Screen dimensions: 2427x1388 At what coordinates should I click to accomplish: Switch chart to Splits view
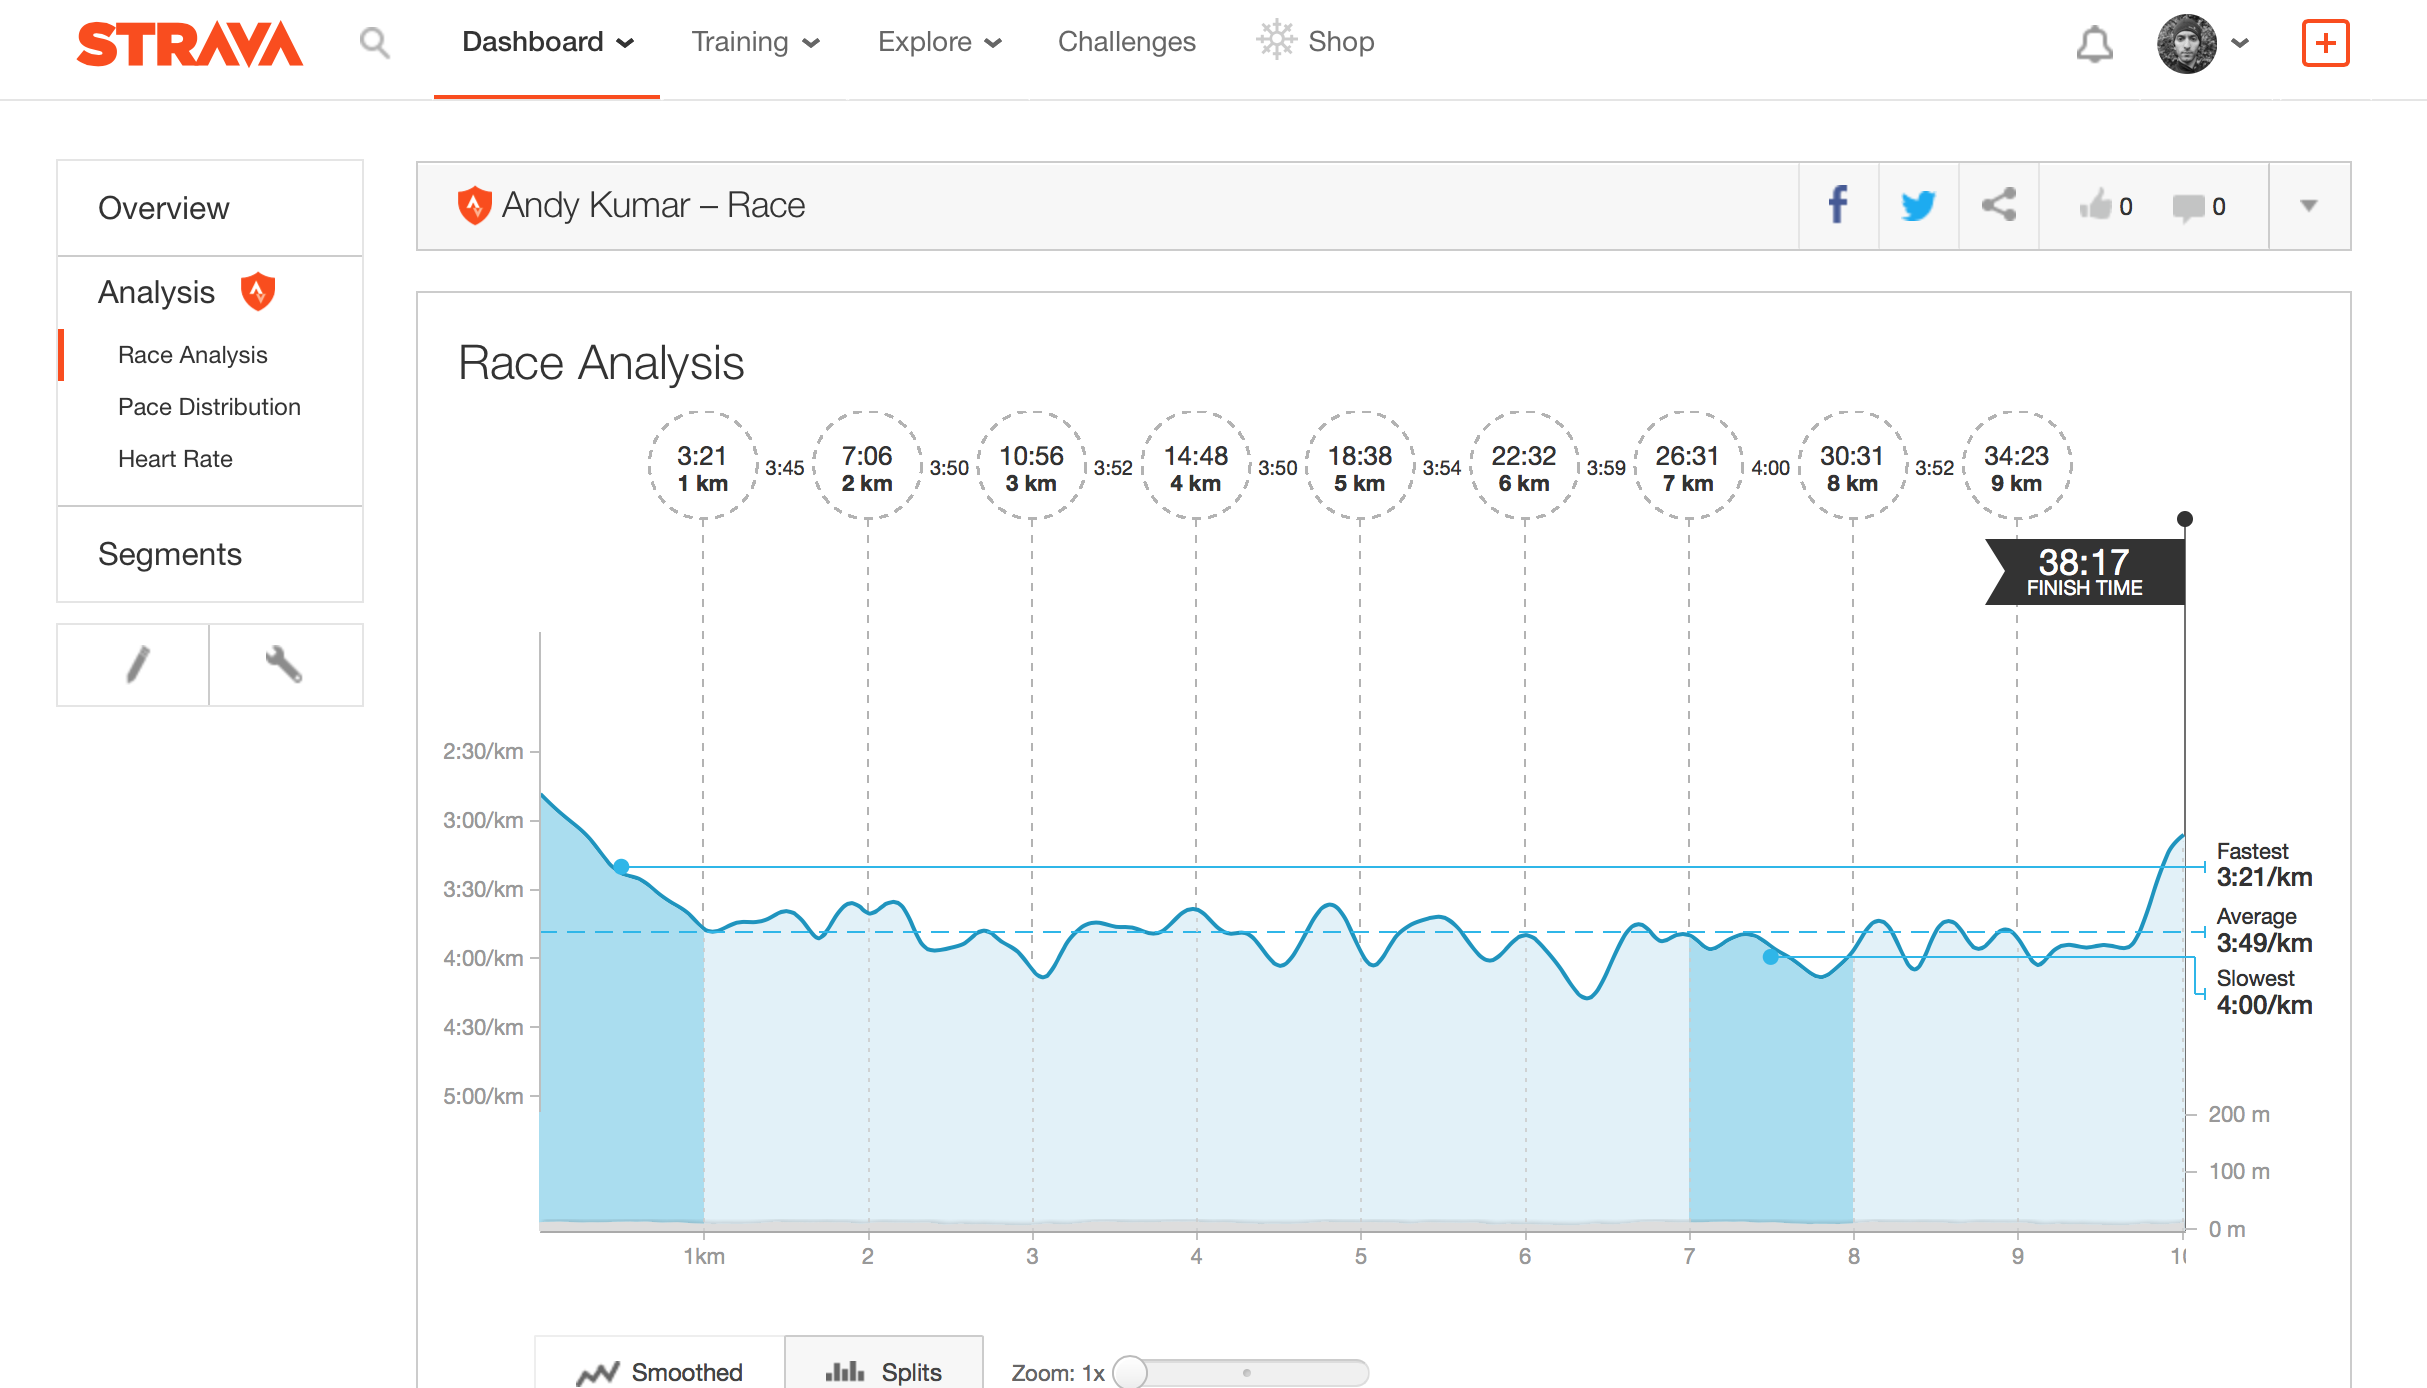tap(884, 1371)
